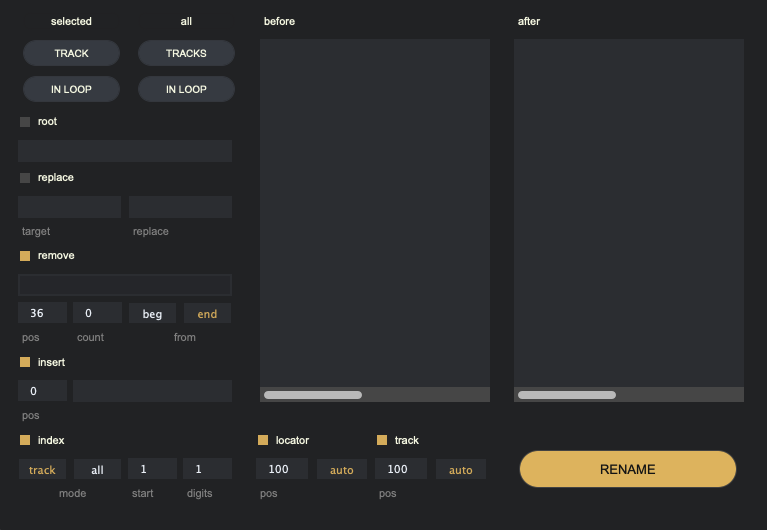Click the insert text field
Viewport: 767px width, 530px height.
point(152,391)
